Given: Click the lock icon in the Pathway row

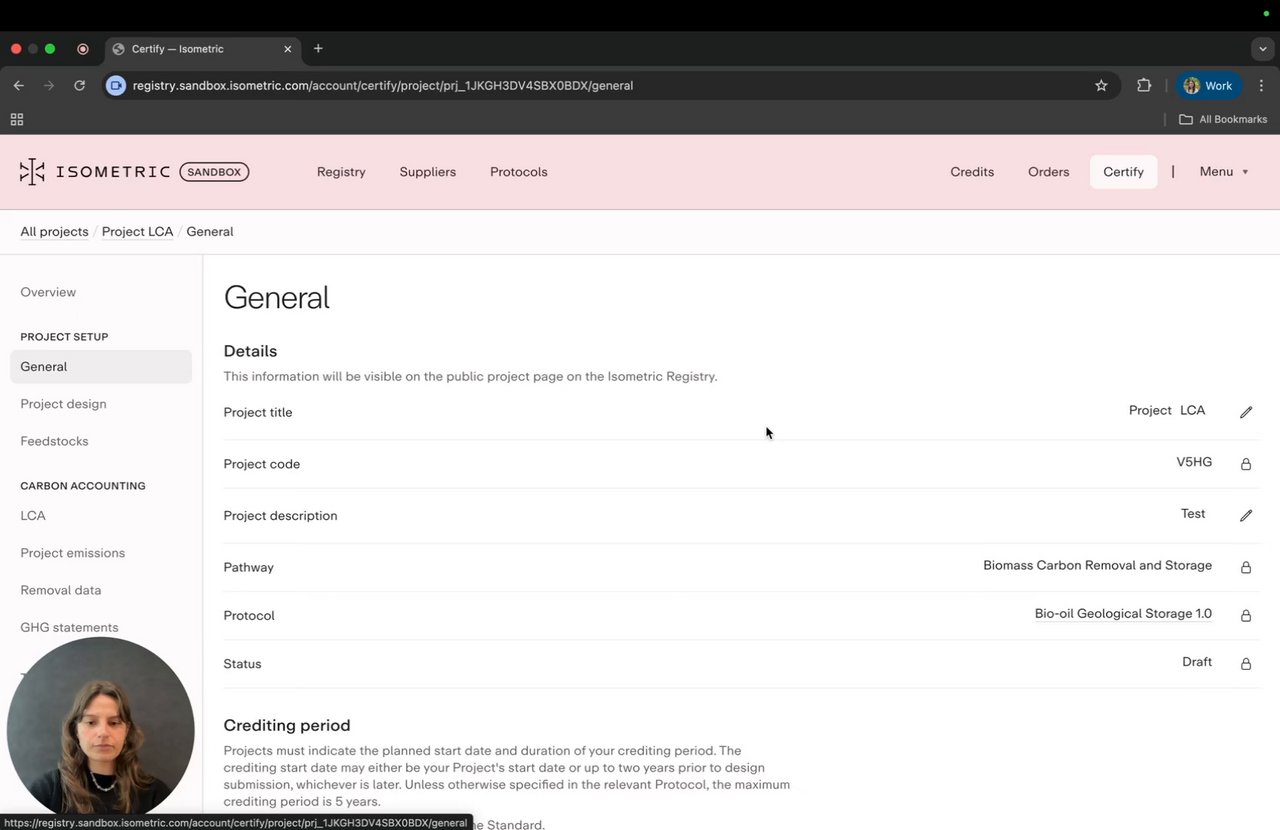Looking at the screenshot, I should click(1246, 568).
